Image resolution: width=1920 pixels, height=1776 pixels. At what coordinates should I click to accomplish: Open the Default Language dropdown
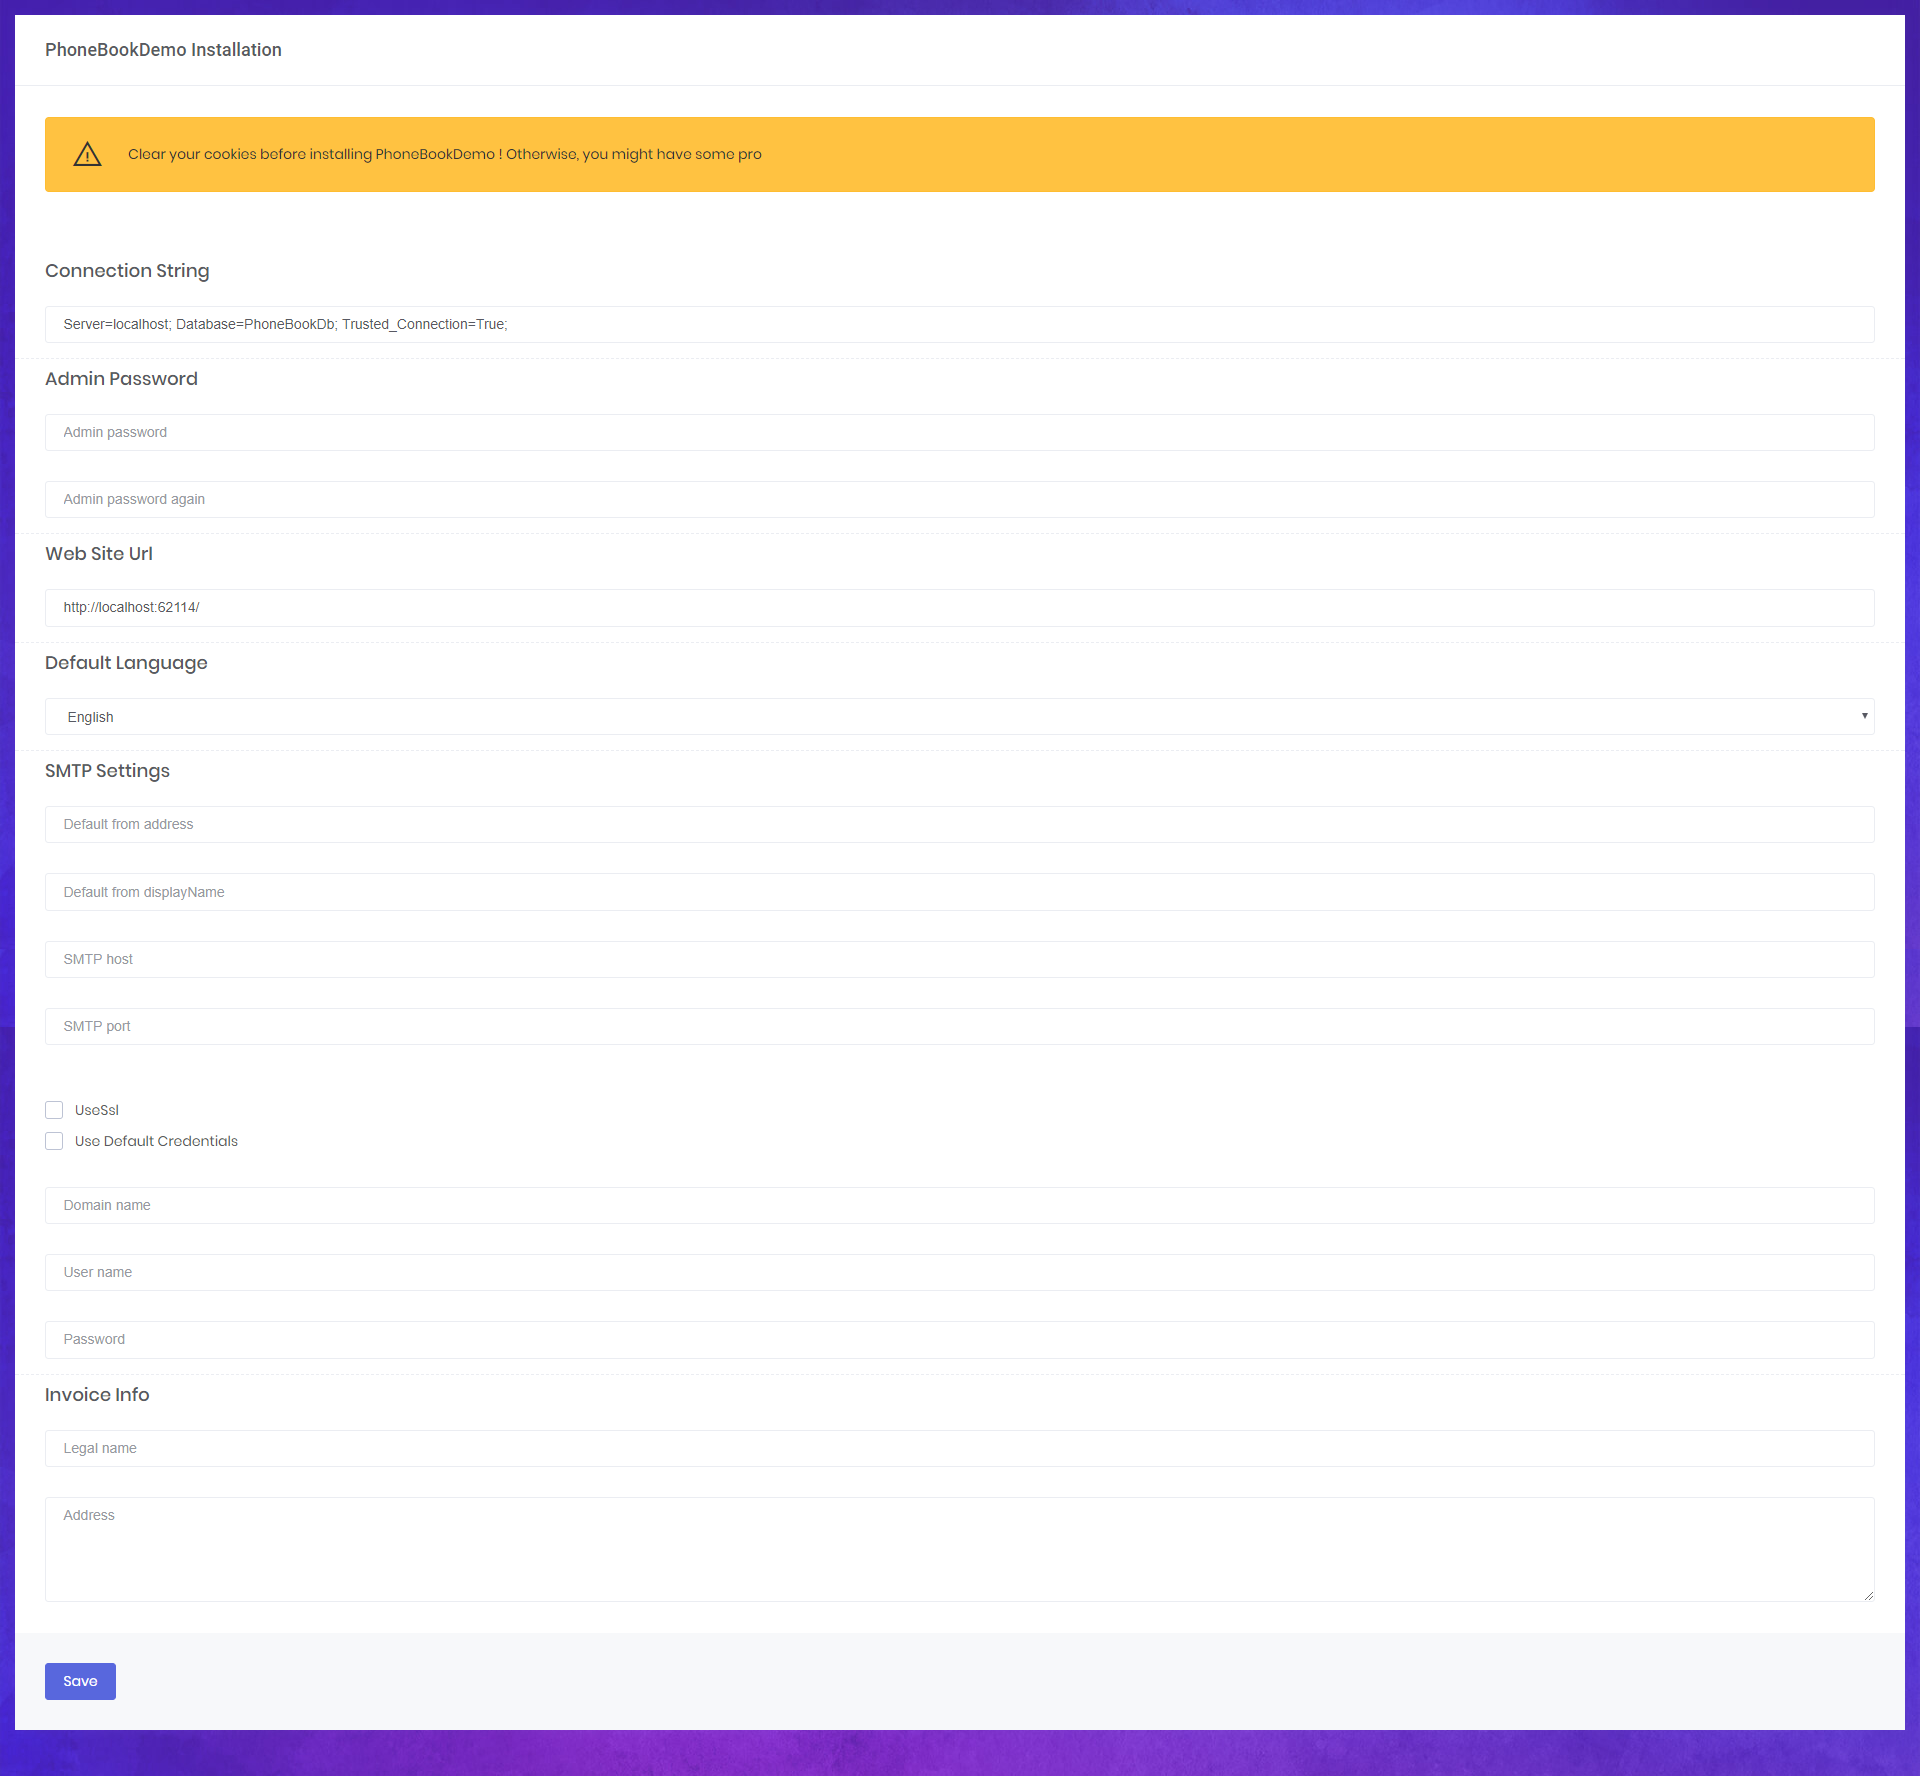click(x=959, y=717)
